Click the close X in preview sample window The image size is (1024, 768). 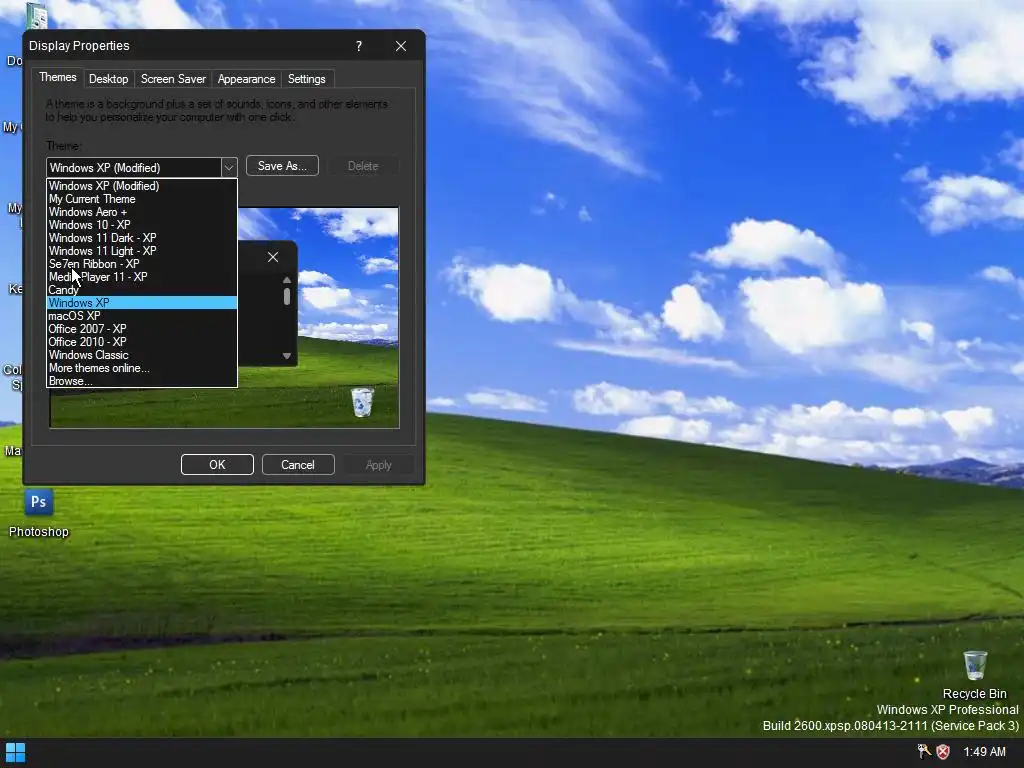pyautogui.click(x=273, y=257)
